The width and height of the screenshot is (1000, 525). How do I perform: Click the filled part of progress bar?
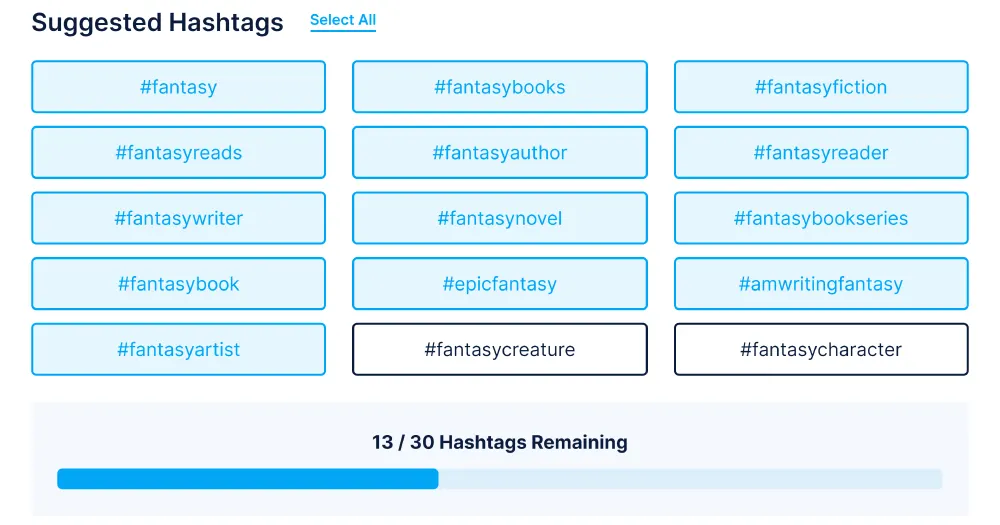(247, 479)
